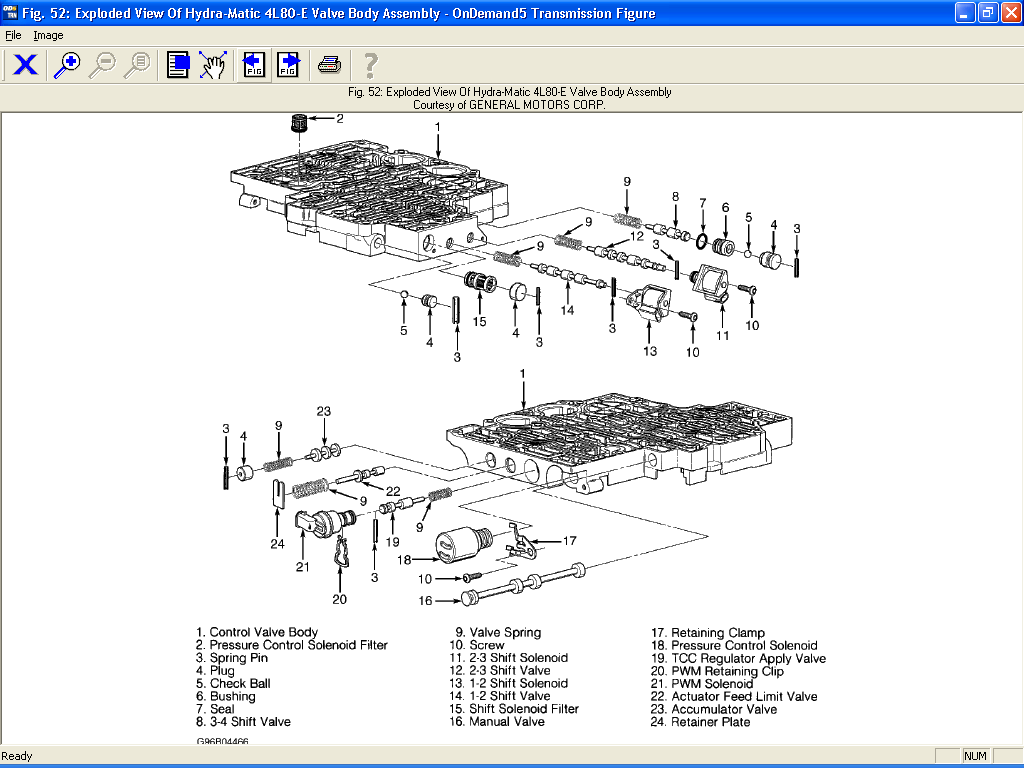The height and width of the screenshot is (768, 1024).
Task: Print the figure with the printer icon
Action: click(x=329, y=65)
